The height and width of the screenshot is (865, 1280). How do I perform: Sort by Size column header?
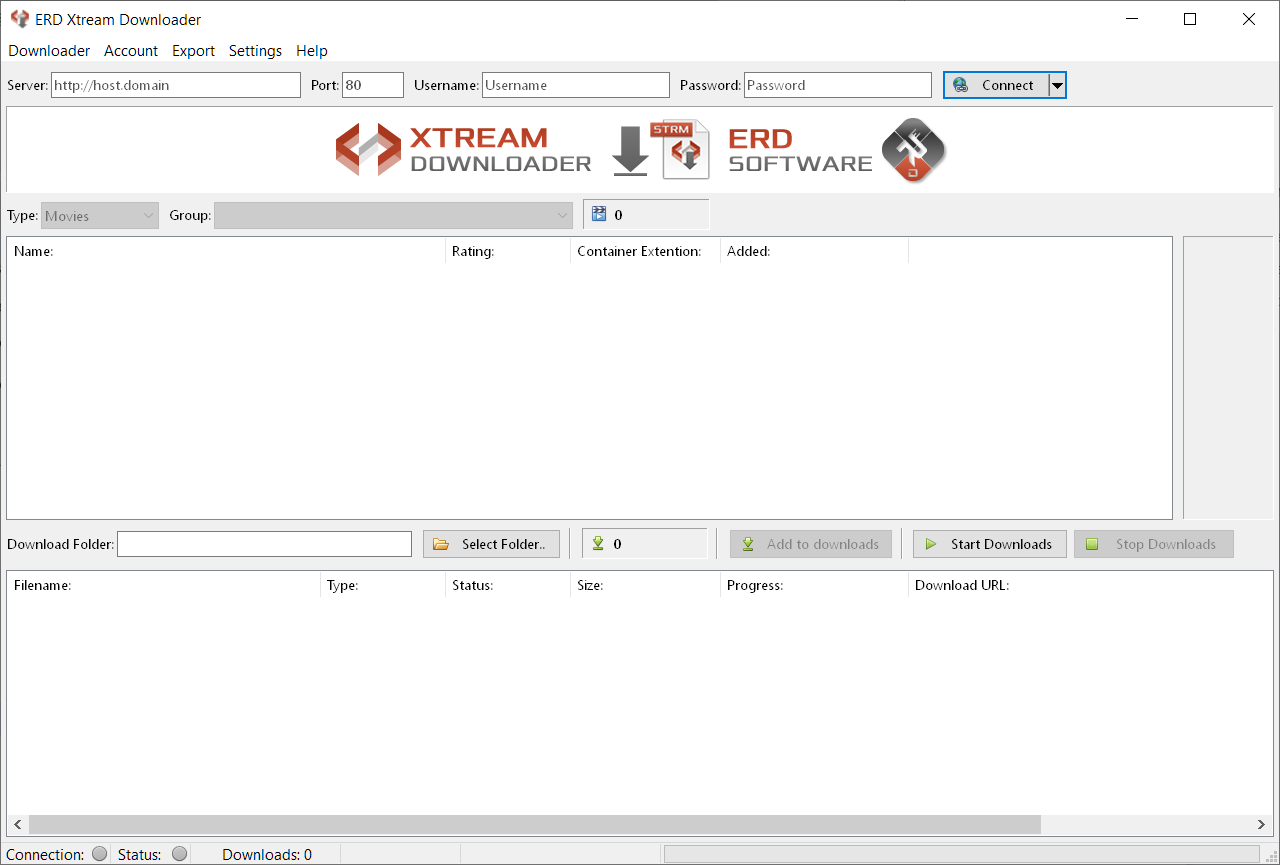click(645, 585)
